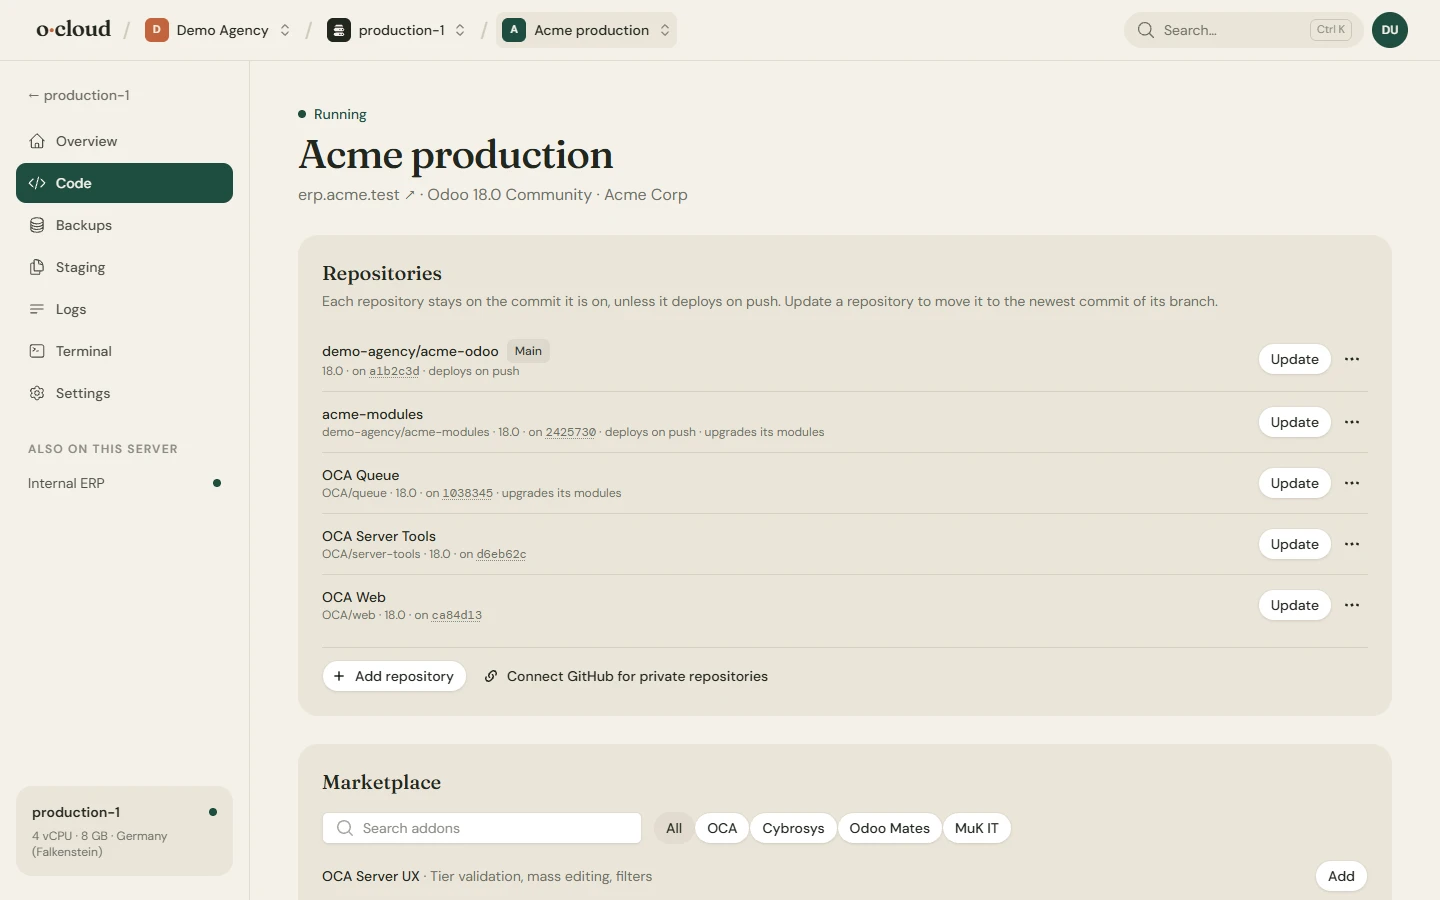
Task: Open the erp.acme.test external link
Action: point(356,195)
